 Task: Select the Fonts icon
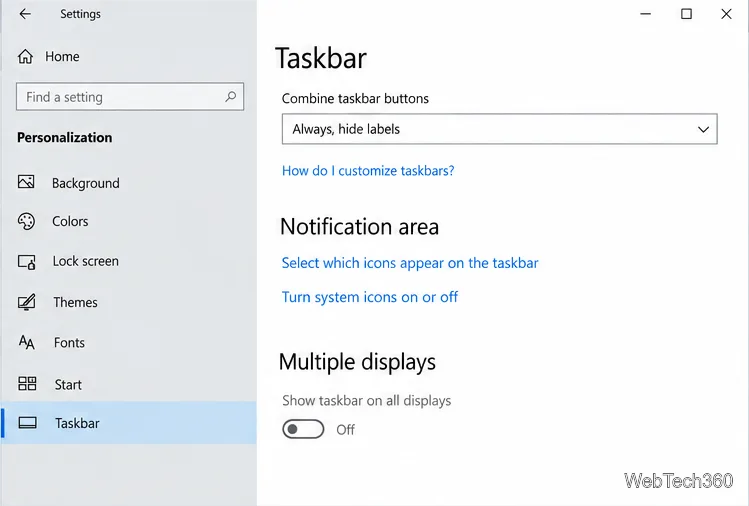[x=27, y=342]
